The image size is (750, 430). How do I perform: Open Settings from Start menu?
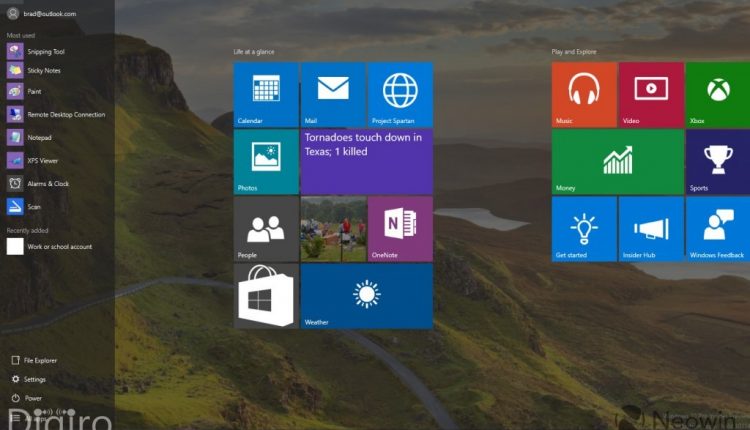click(x=29, y=379)
